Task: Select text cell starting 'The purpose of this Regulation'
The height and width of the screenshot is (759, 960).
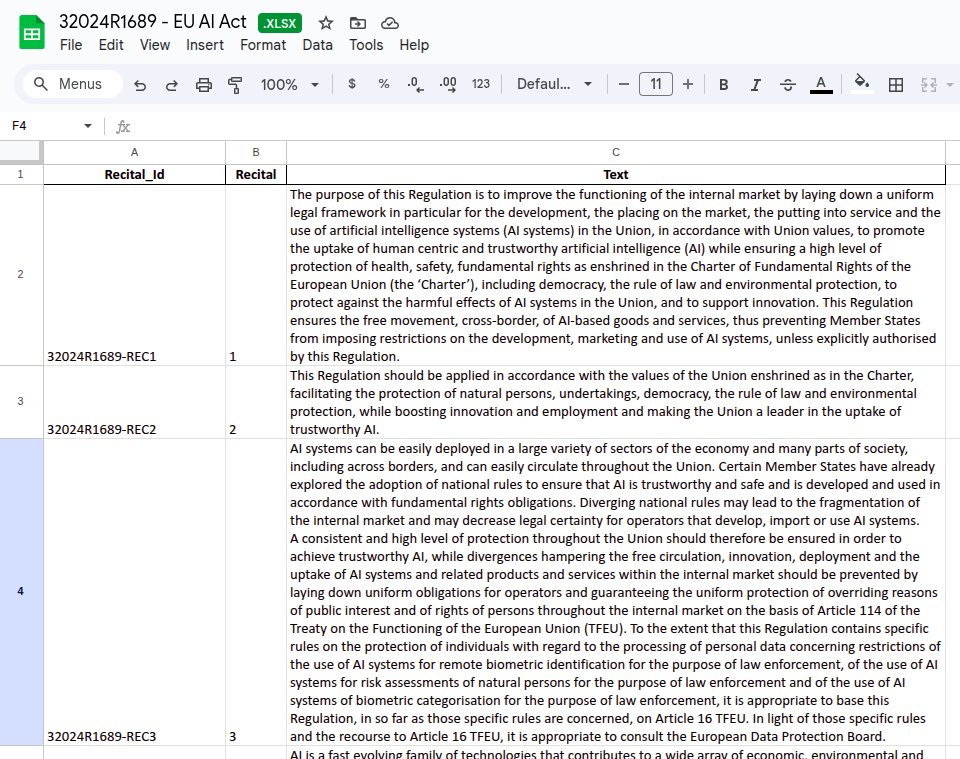Action: (616, 275)
